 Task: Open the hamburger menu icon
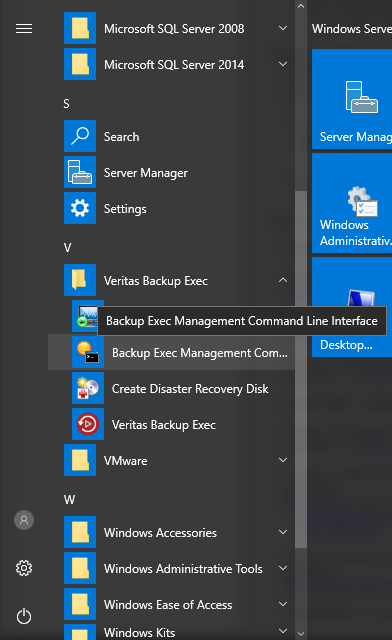tap(24, 29)
